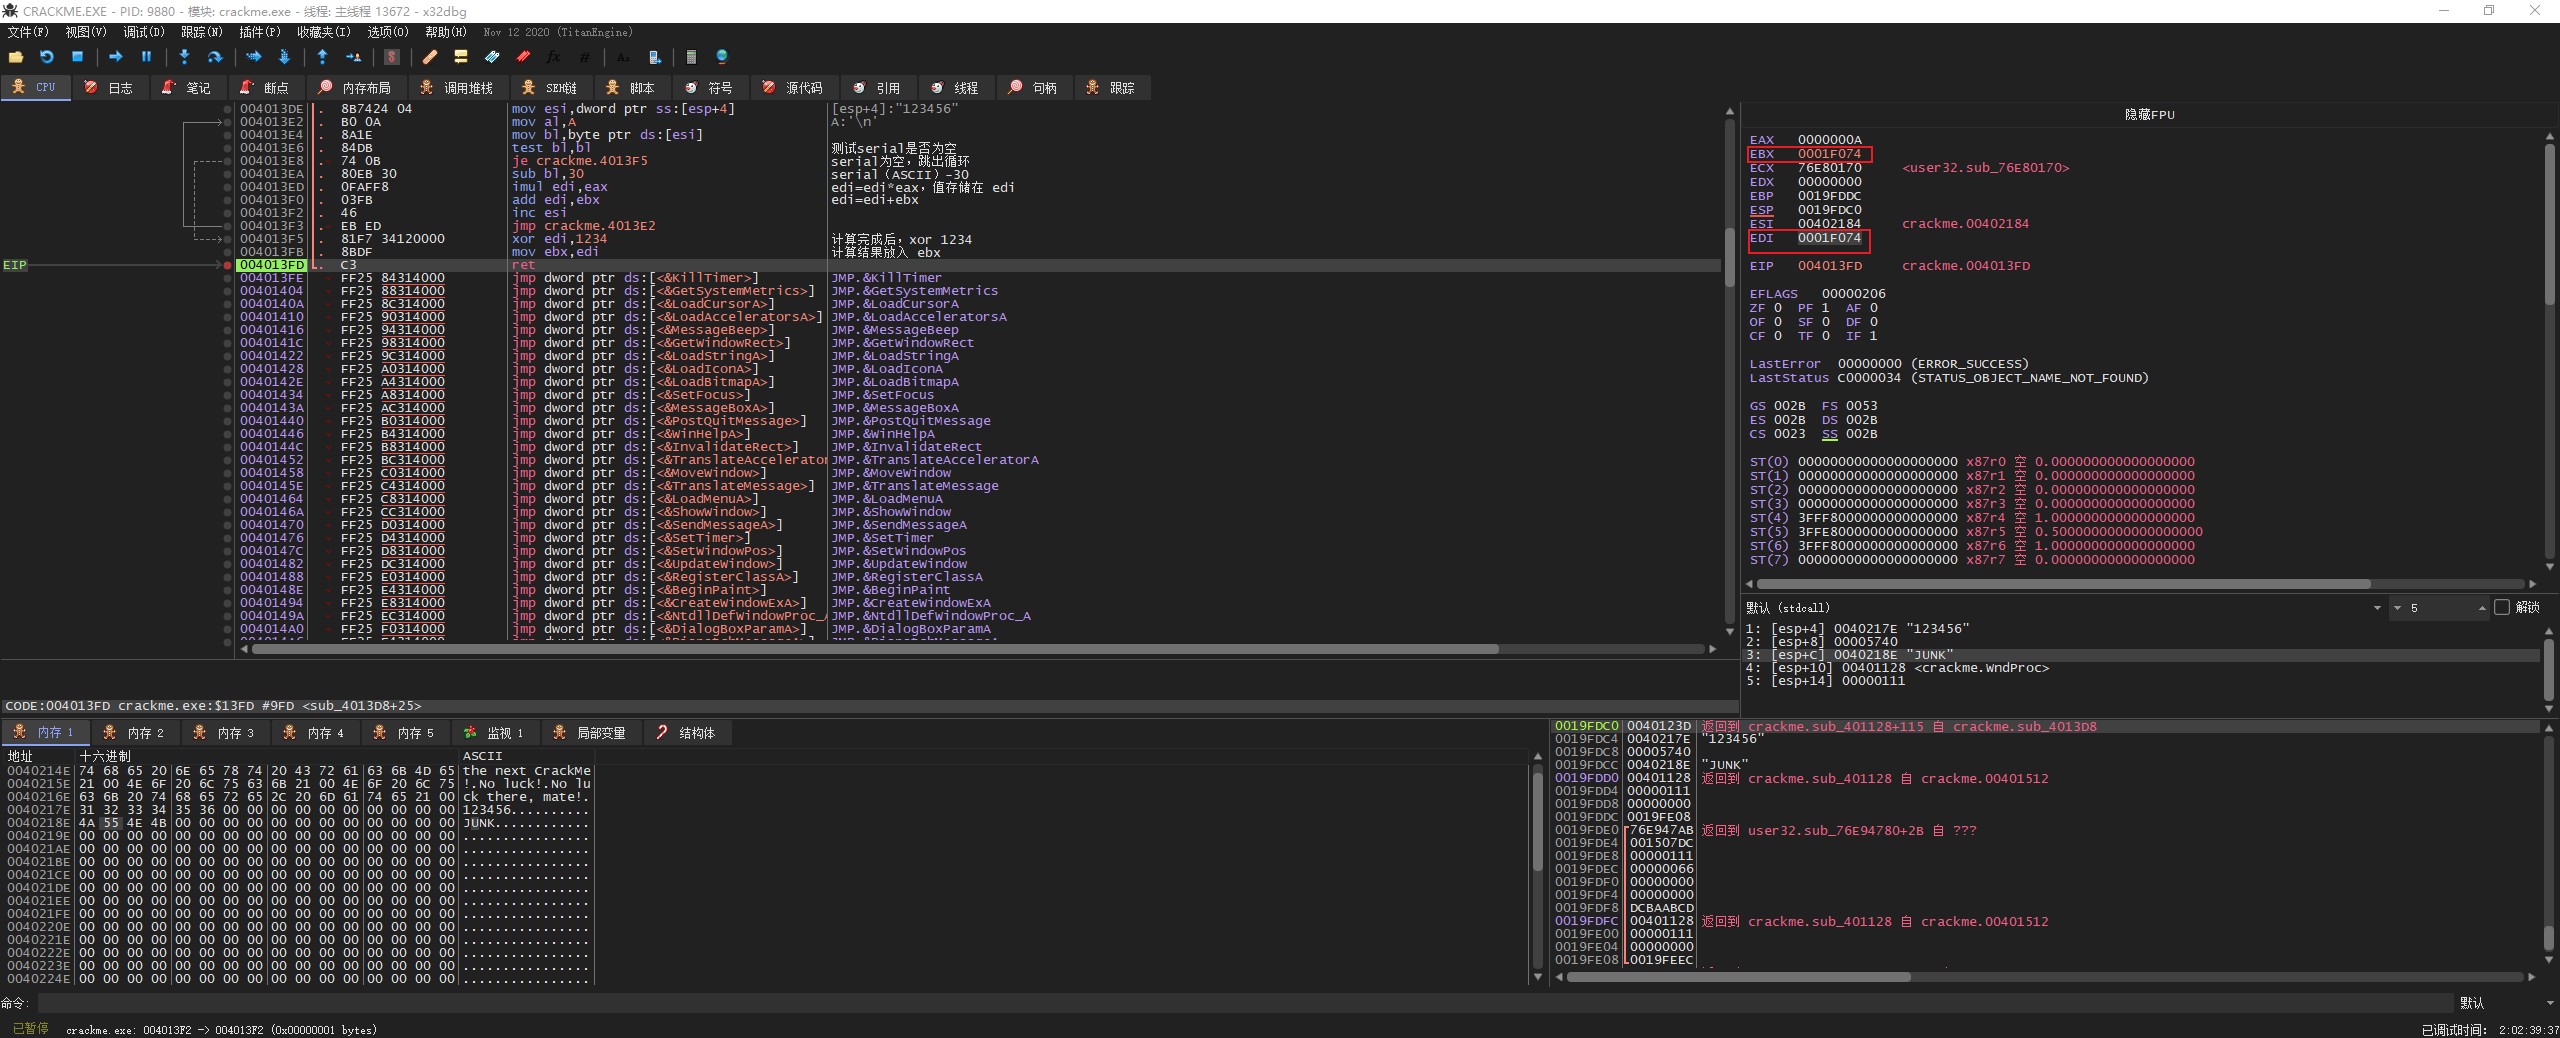Viewport: 2560px width, 1038px height.
Task: Toggle breakpoint dot at address 00401404
Action: [x=228, y=291]
